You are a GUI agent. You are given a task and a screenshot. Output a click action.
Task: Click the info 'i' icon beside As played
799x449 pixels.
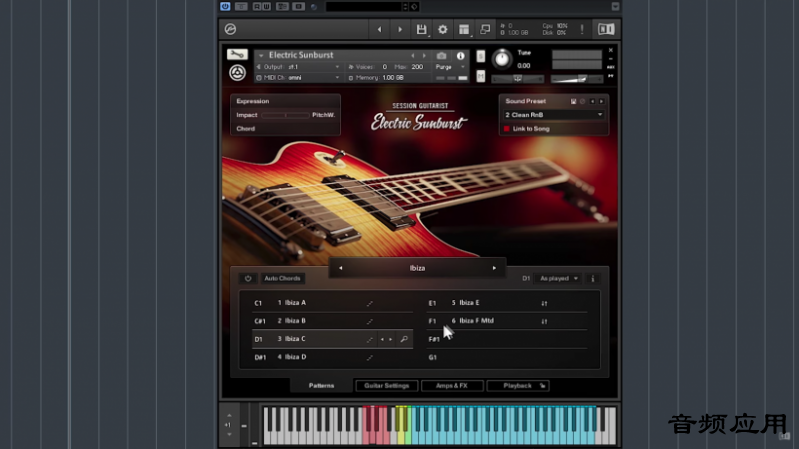(x=593, y=279)
